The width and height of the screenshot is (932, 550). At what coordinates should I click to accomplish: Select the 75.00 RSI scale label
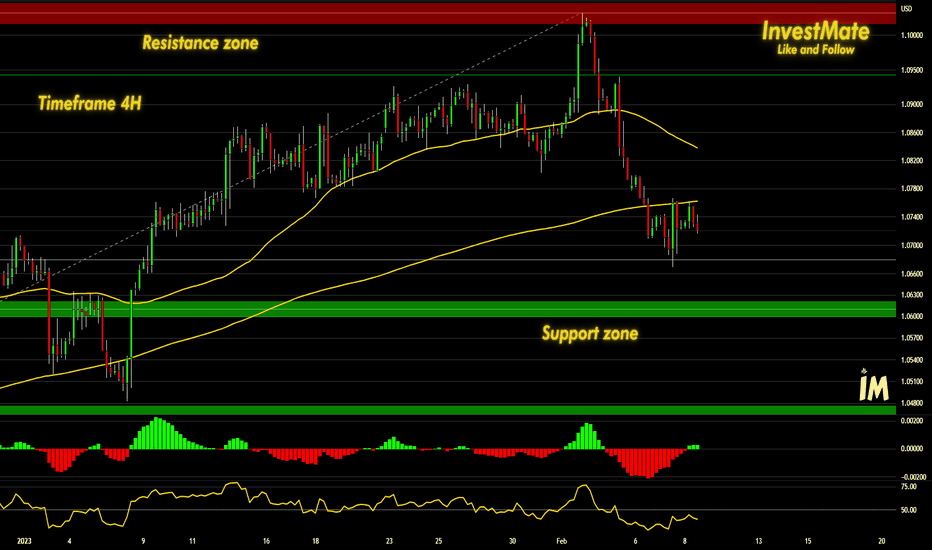(908, 487)
